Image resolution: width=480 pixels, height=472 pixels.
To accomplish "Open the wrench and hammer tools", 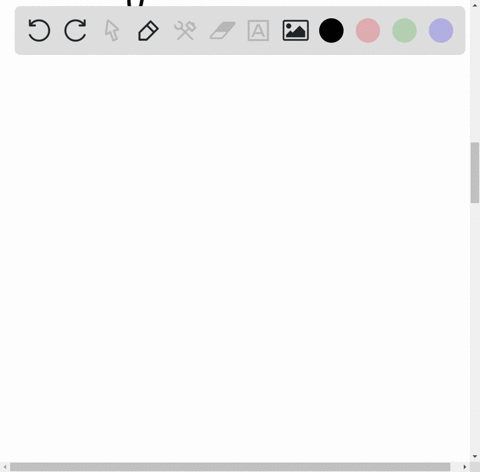I will [x=185, y=31].
